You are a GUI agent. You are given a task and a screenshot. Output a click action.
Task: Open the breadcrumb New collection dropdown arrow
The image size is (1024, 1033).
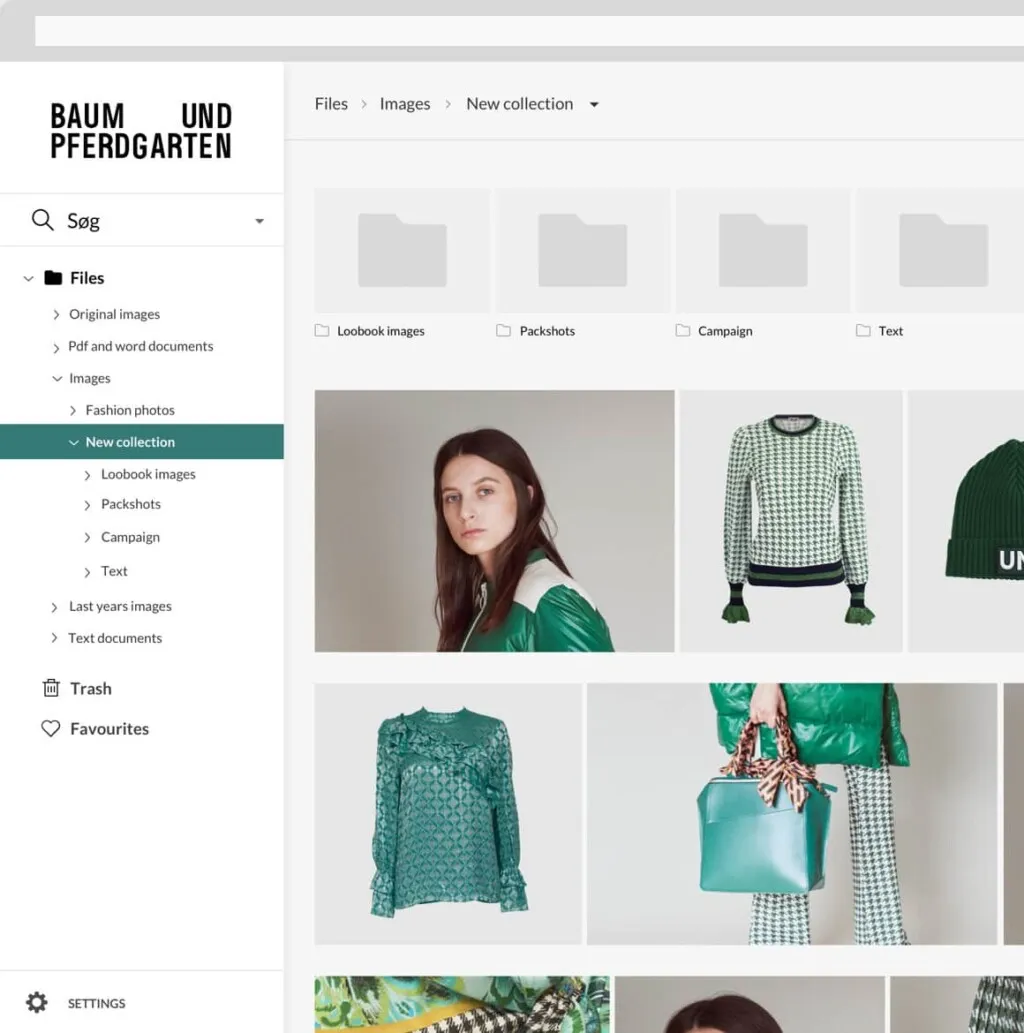pyautogui.click(x=594, y=105)
